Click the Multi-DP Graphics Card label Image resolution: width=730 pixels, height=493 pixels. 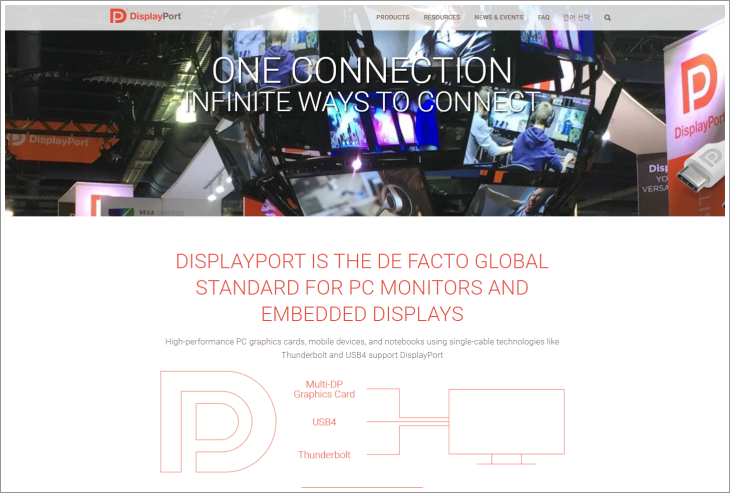(324, 389)
